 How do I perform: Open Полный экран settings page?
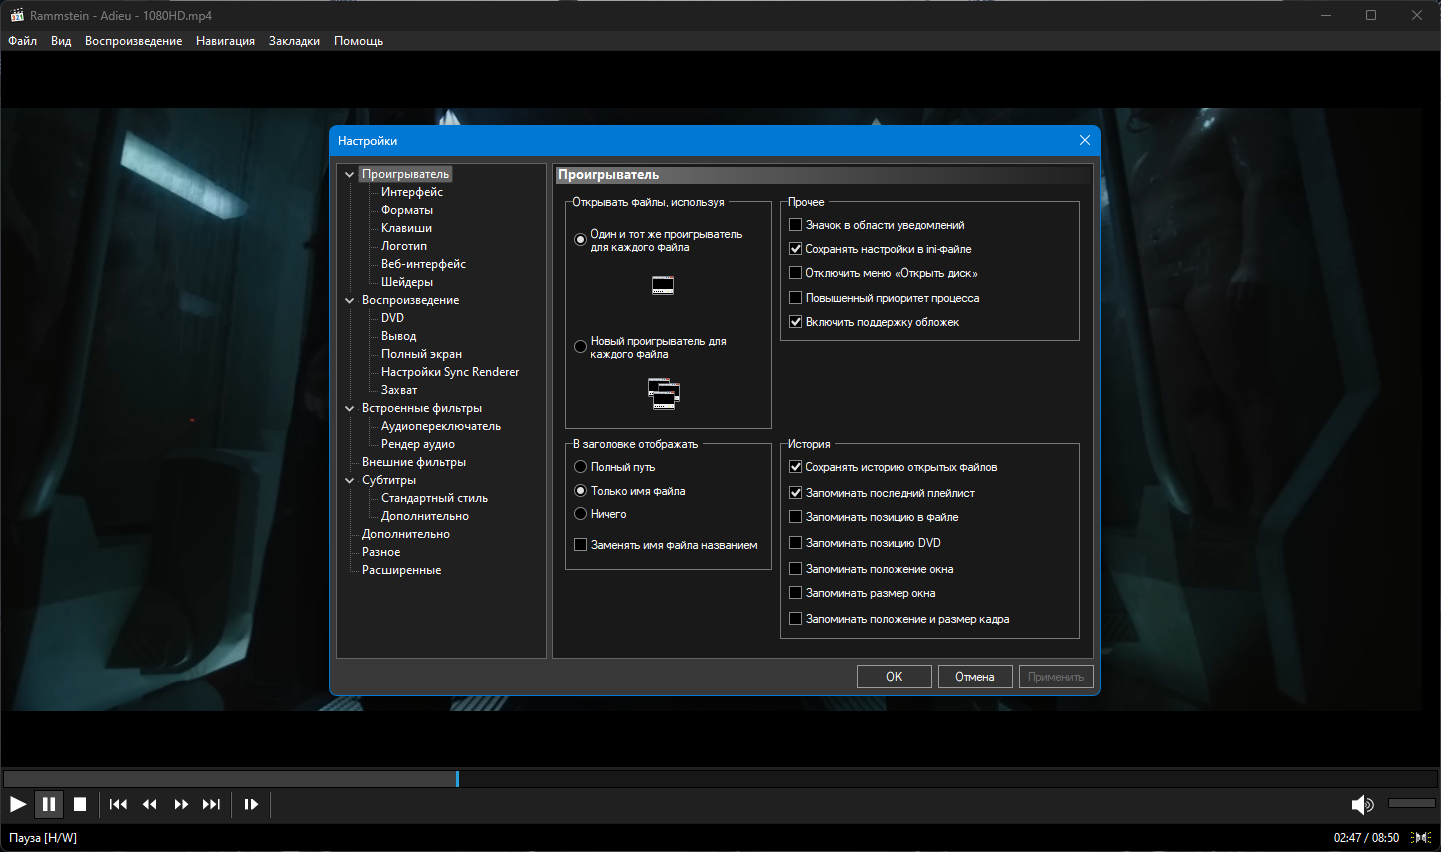[x=421, y=354]
